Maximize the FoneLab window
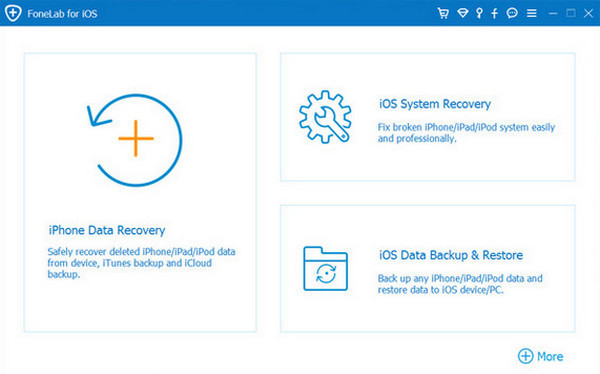 (571, 13)
